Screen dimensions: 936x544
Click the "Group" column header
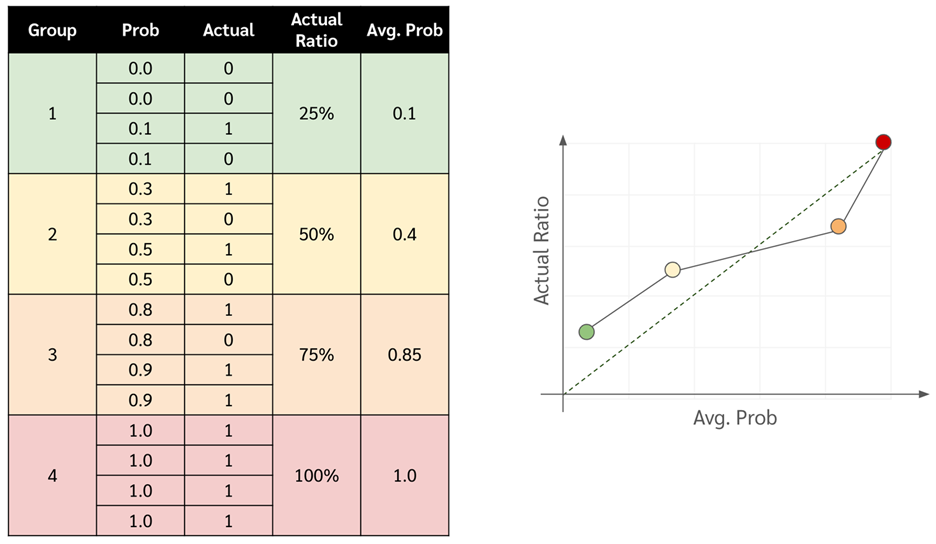click(x=52, y=30)
